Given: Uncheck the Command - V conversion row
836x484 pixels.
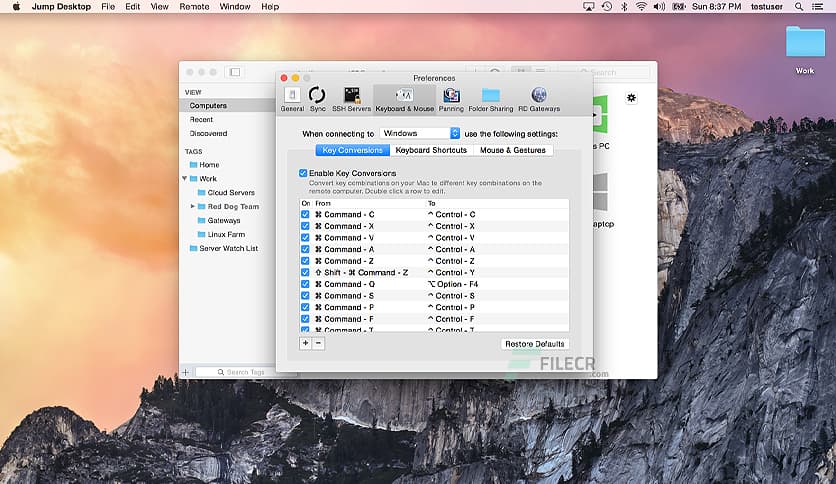Looking at the screenshot, I should pos(305,238).
